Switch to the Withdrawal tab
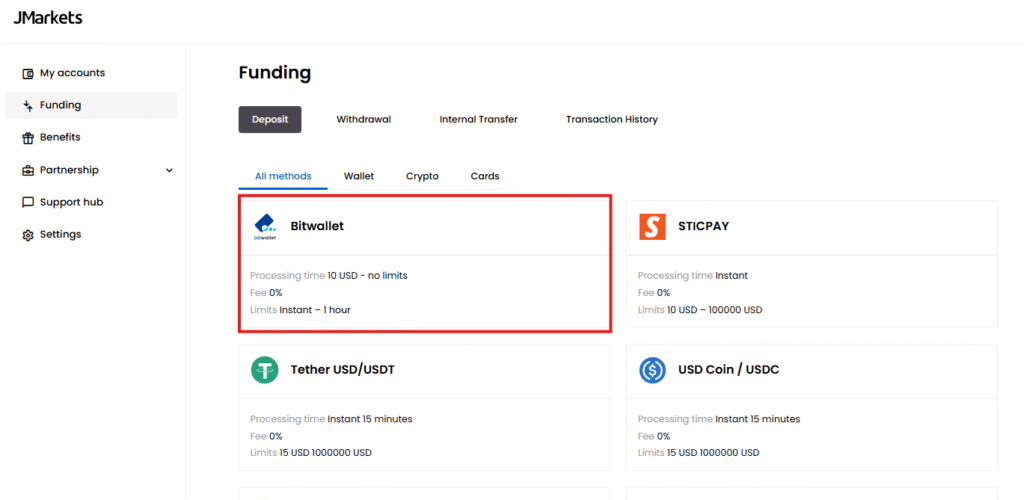 [x=363, y=119]
